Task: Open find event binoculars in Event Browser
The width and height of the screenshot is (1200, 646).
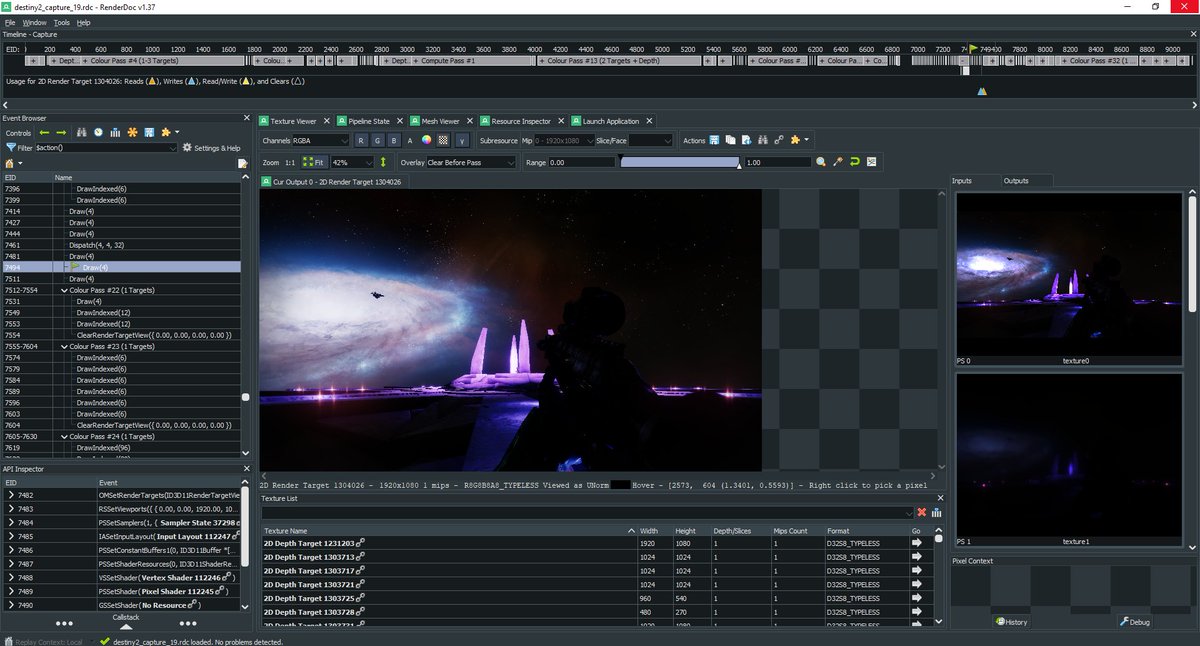Action: [x=83, y=132]
